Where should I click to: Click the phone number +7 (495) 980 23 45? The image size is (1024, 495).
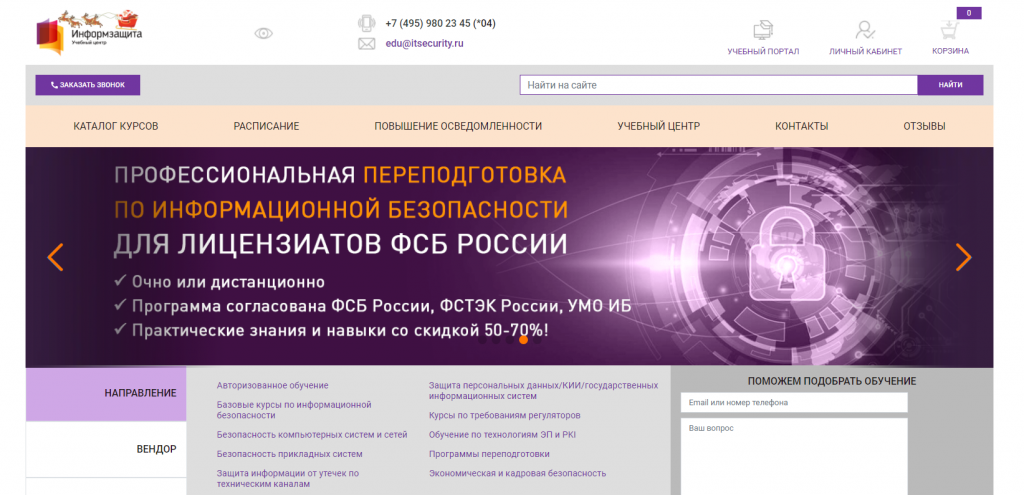tap(440, 24)
